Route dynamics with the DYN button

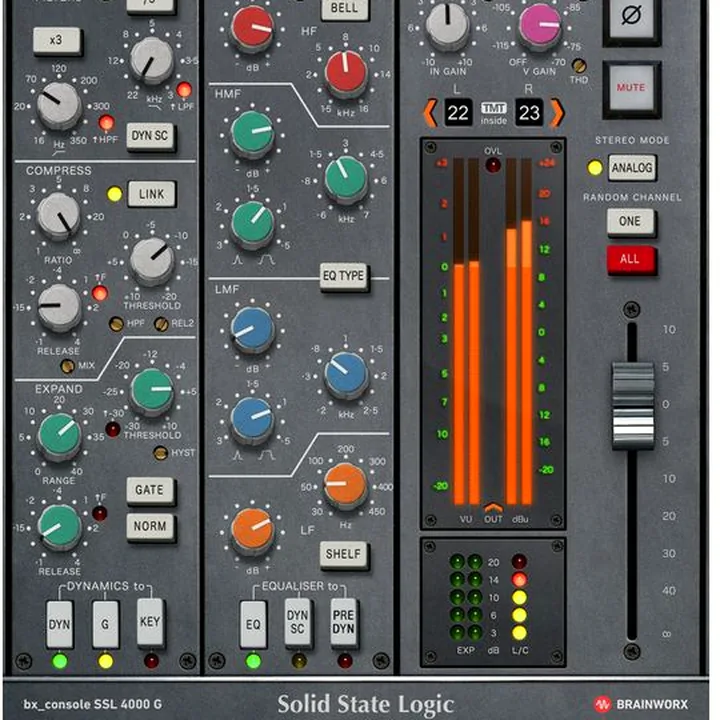pos(59,624)
